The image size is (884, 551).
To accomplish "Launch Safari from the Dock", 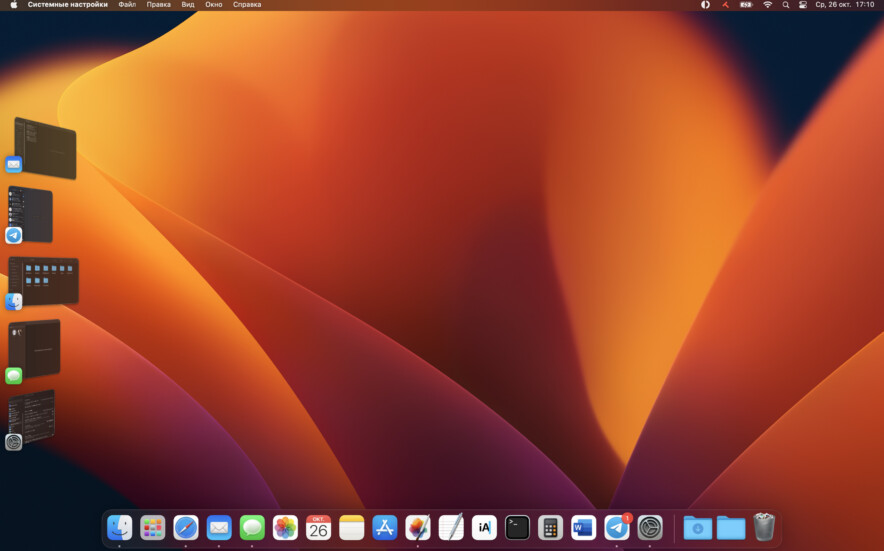I will [x=186, y=528].
